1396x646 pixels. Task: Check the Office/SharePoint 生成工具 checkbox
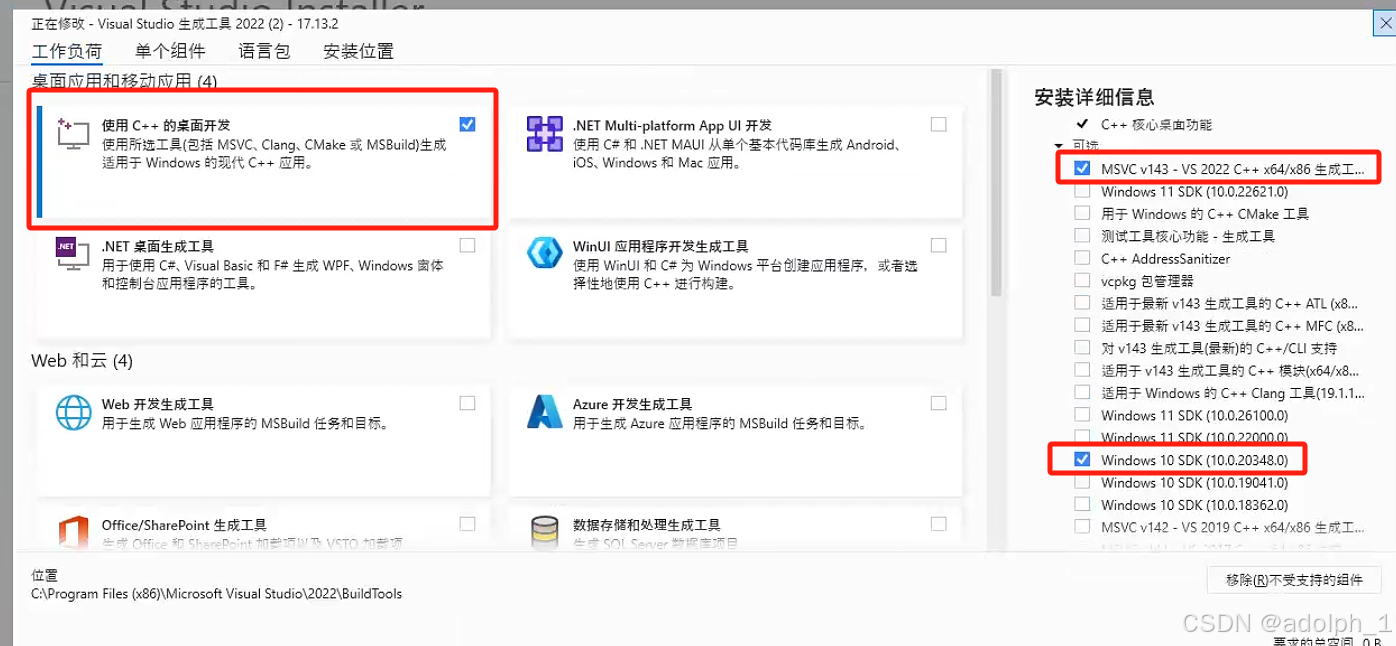[x=467, y=523]
